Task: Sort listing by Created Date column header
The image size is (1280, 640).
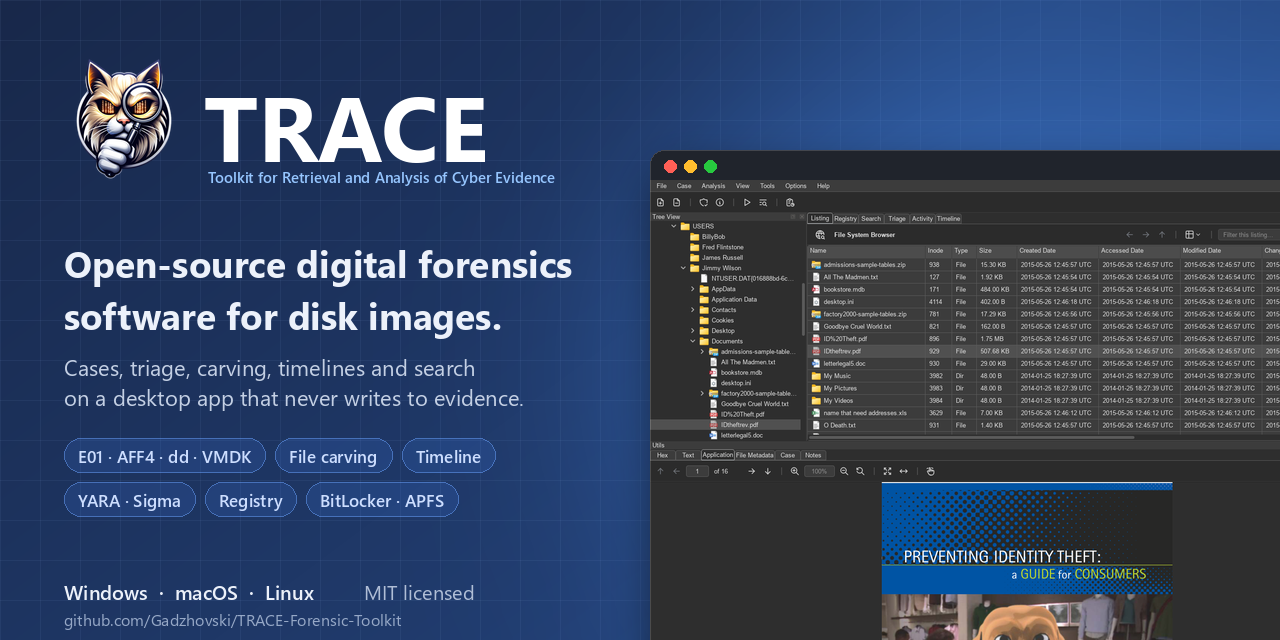Action: (x=1058, y=250)
